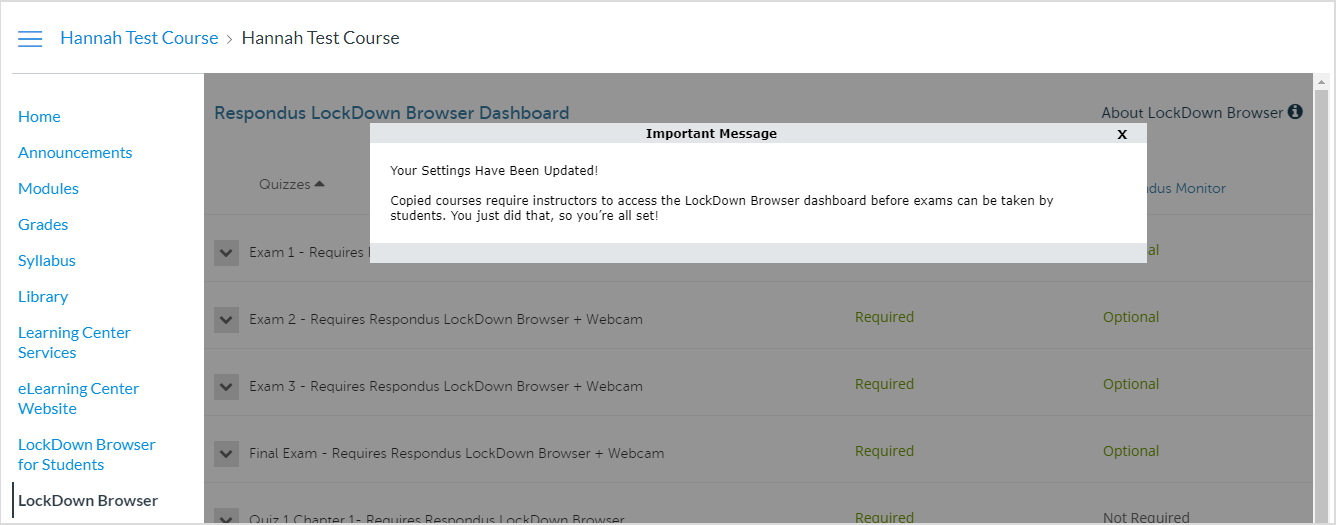The height and width of the screenshot is (525, 1336).
Task: Open LockDown Browser for Students link
Action: click(x=87, y=454)
